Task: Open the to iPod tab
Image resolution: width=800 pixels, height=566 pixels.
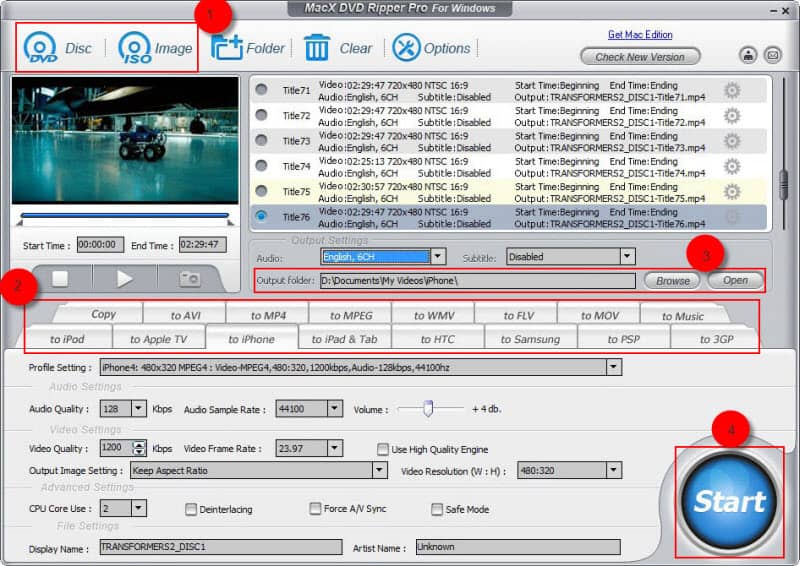Action: click(67, 339)
